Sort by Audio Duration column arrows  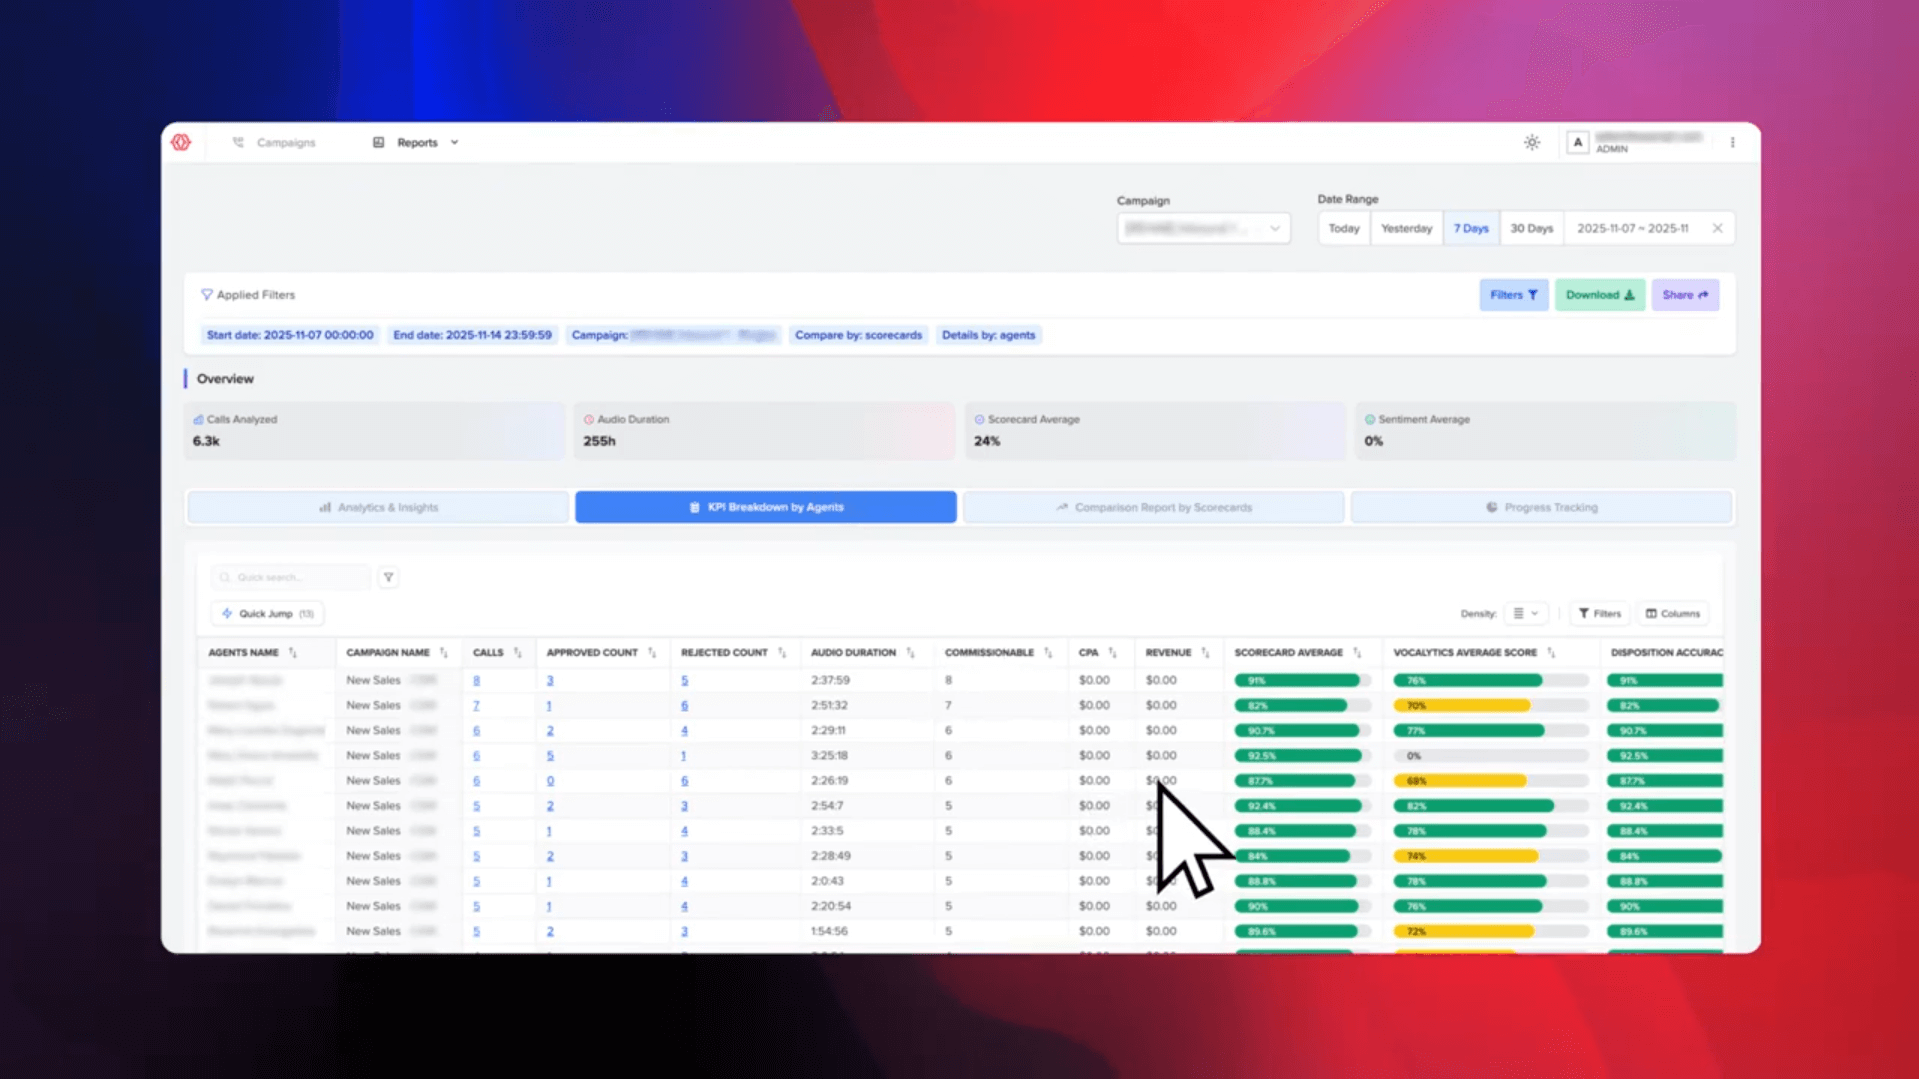coord(910,653)
